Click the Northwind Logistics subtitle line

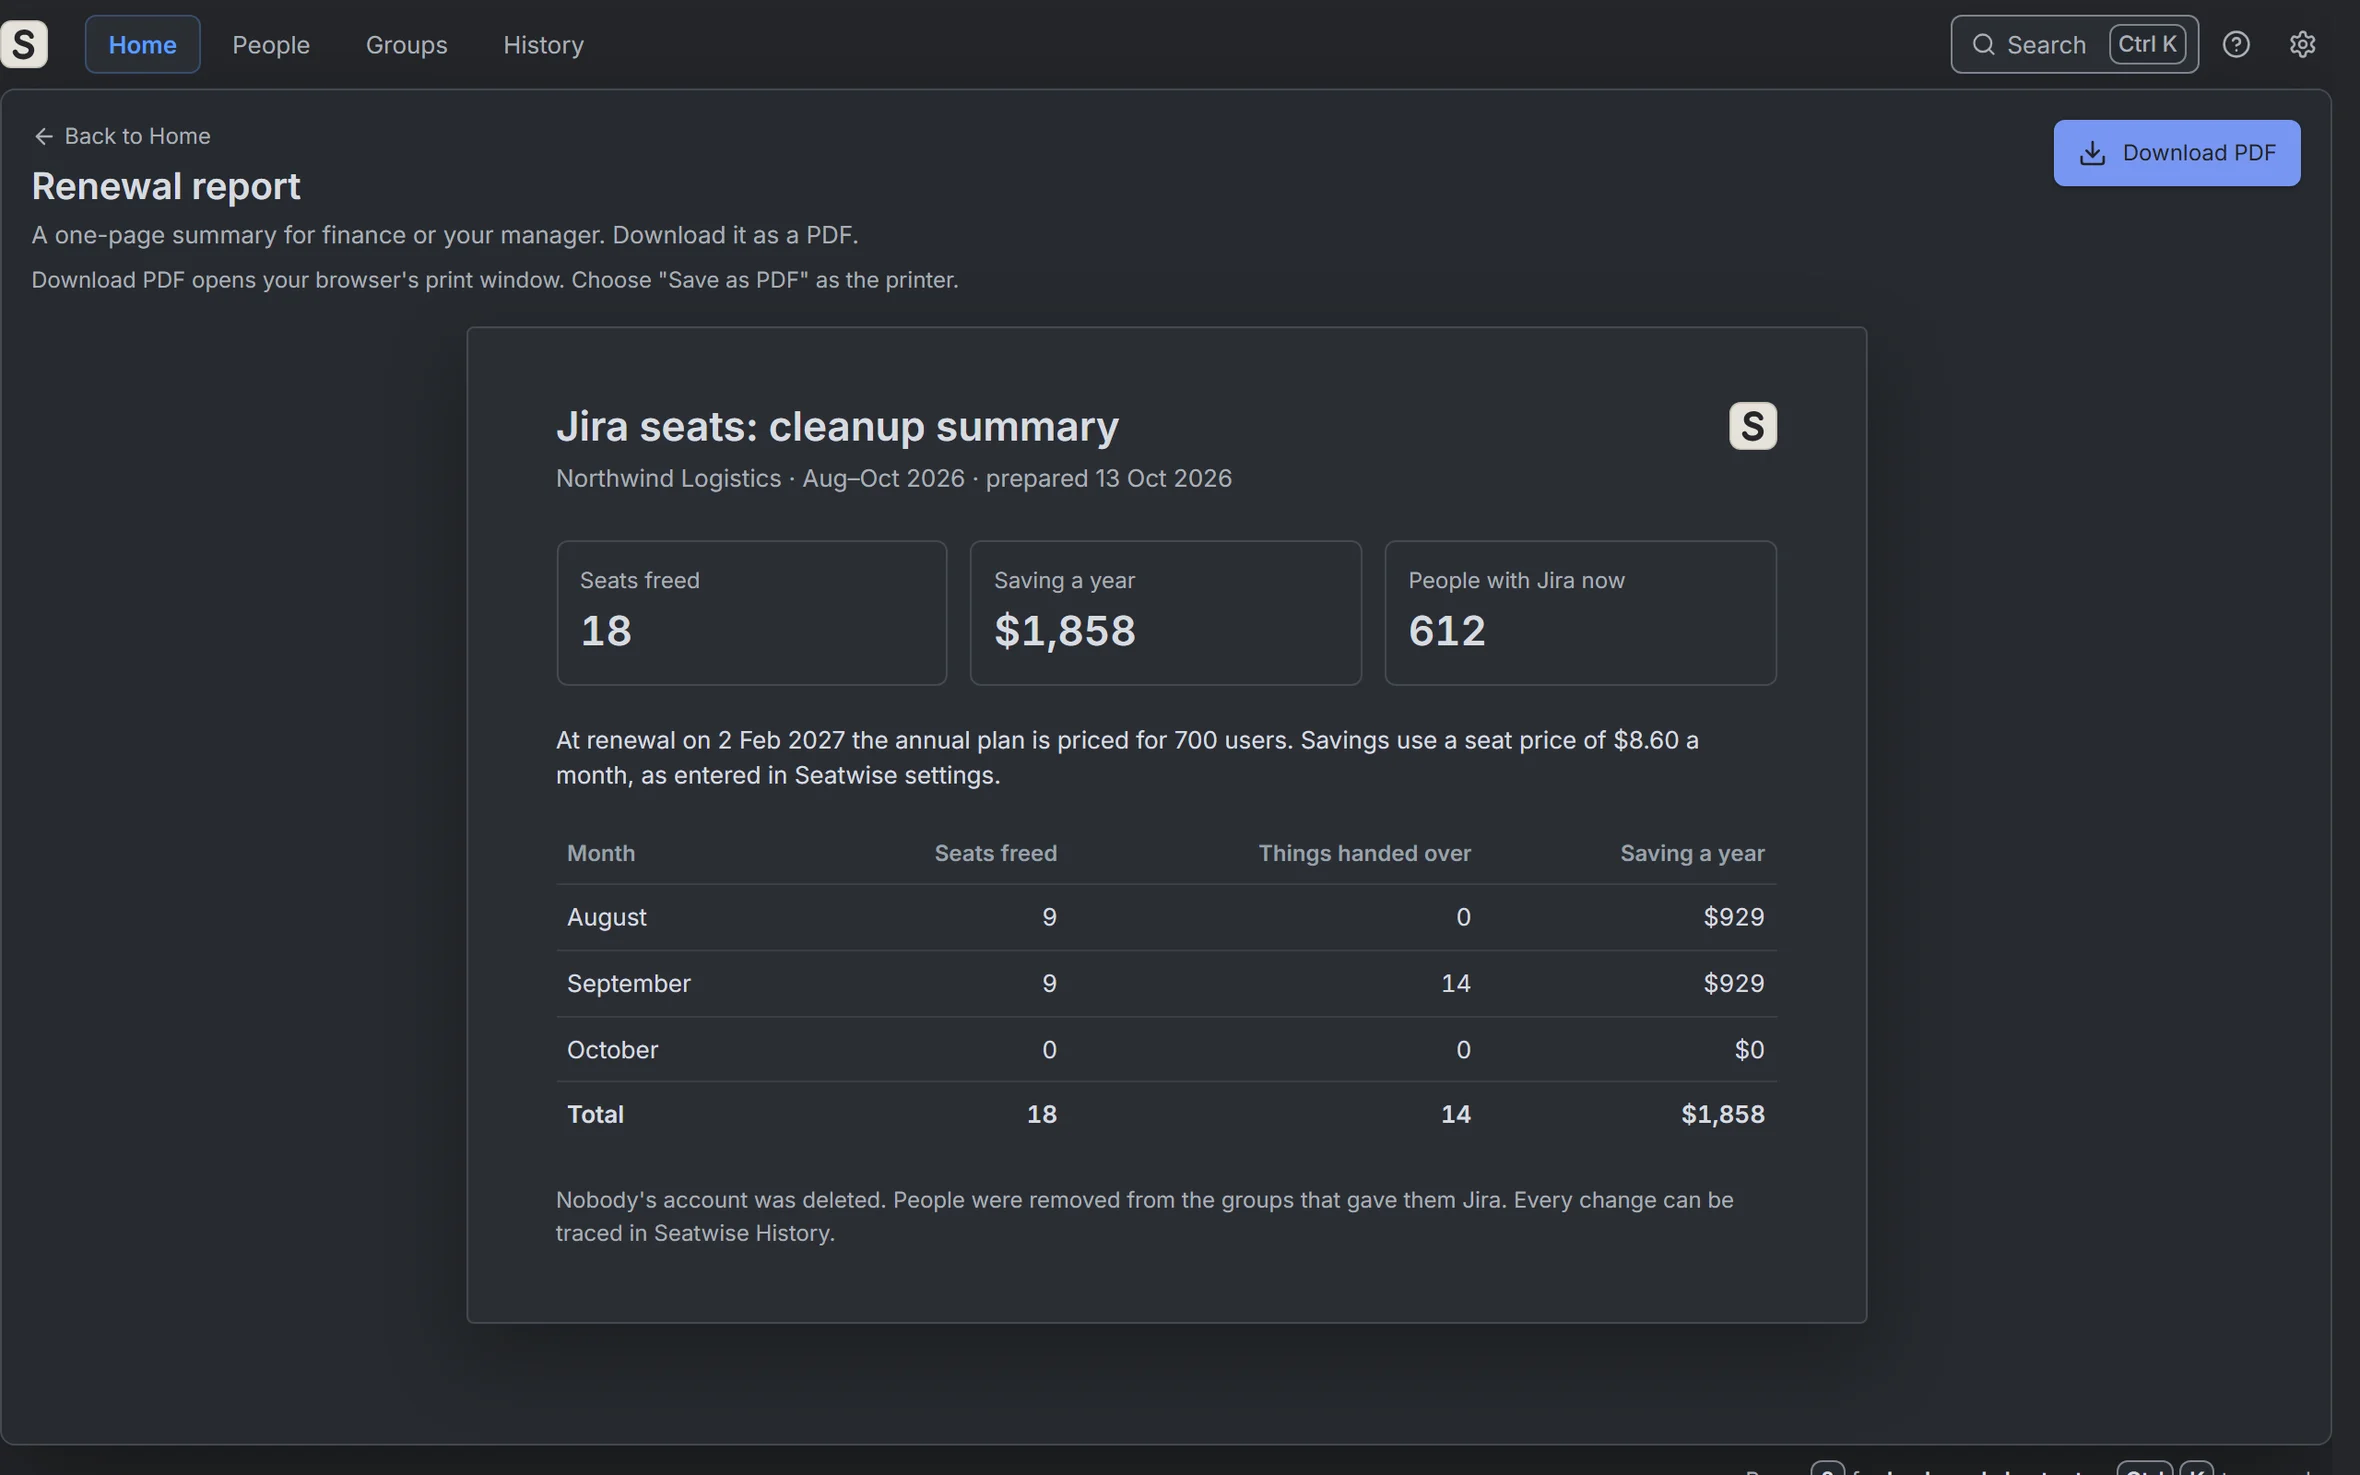tap(893, 478)
